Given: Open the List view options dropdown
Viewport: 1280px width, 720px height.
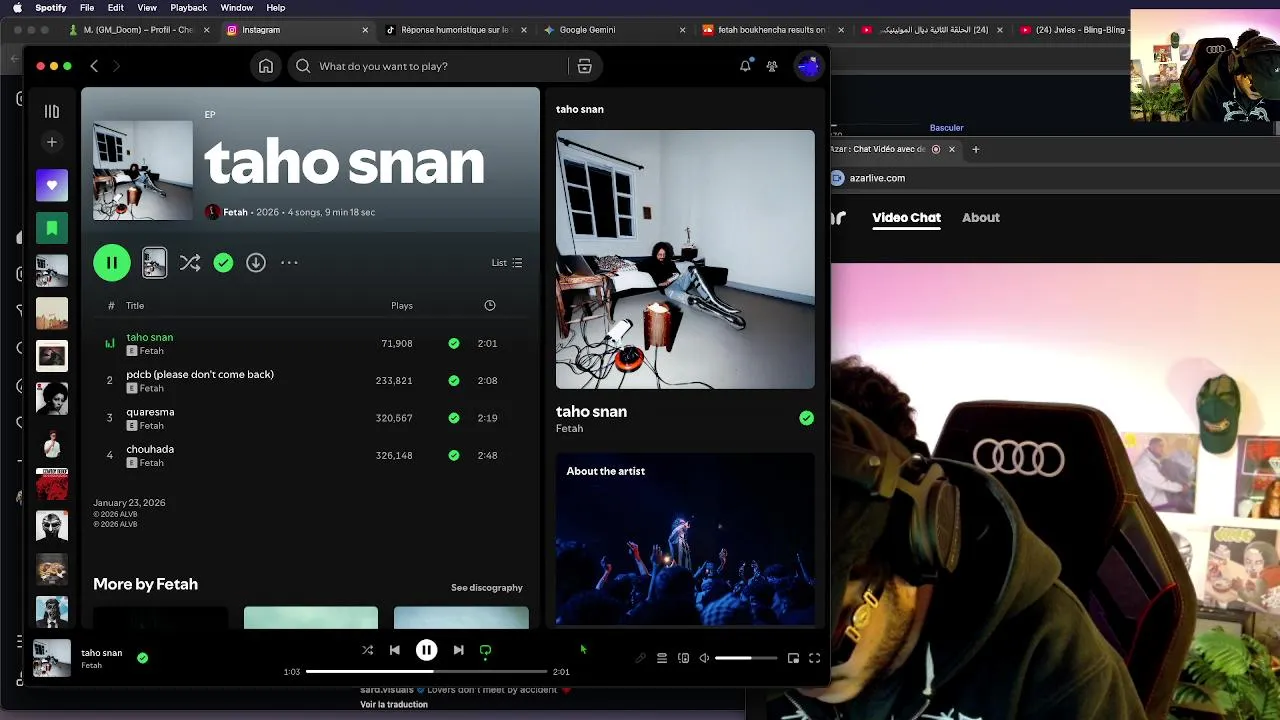Looking at the screenshot, I should [507, 263].
